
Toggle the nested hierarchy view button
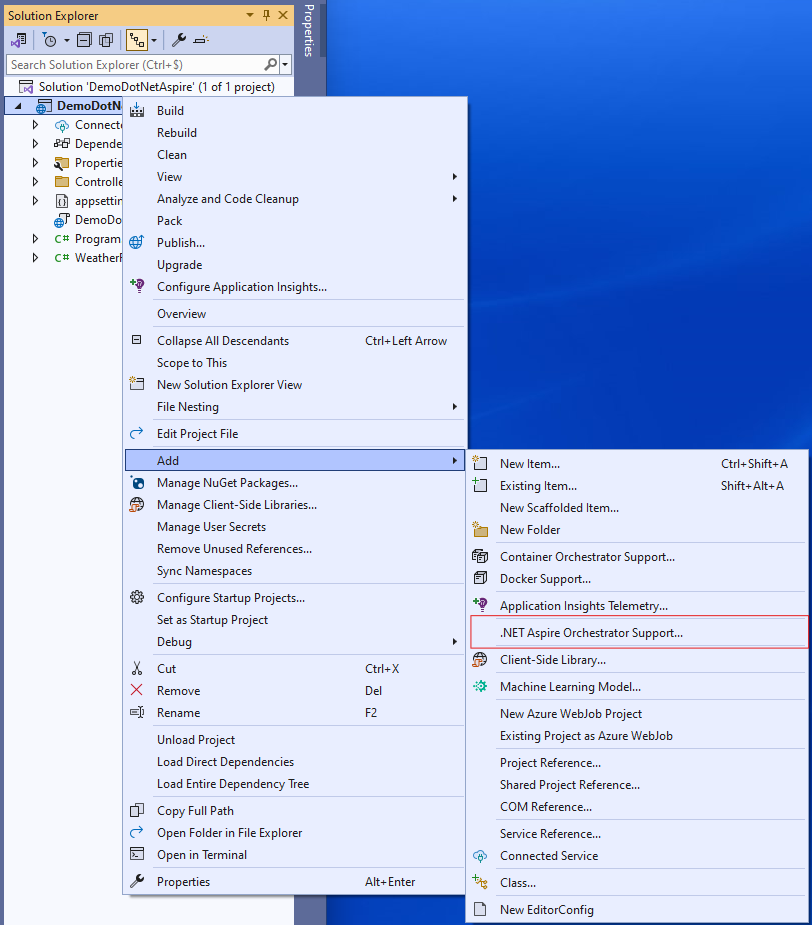click(x=136, y=40)
